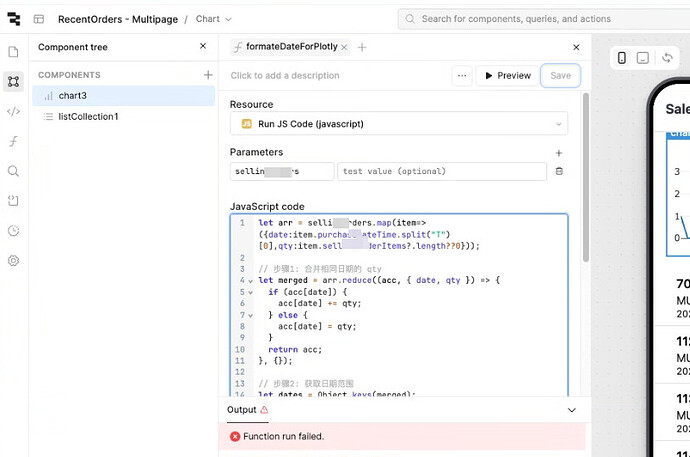Viewport: 690px width, 457px height.
Task: Delete the parameter with trash icon
Action: click(559, 172)
